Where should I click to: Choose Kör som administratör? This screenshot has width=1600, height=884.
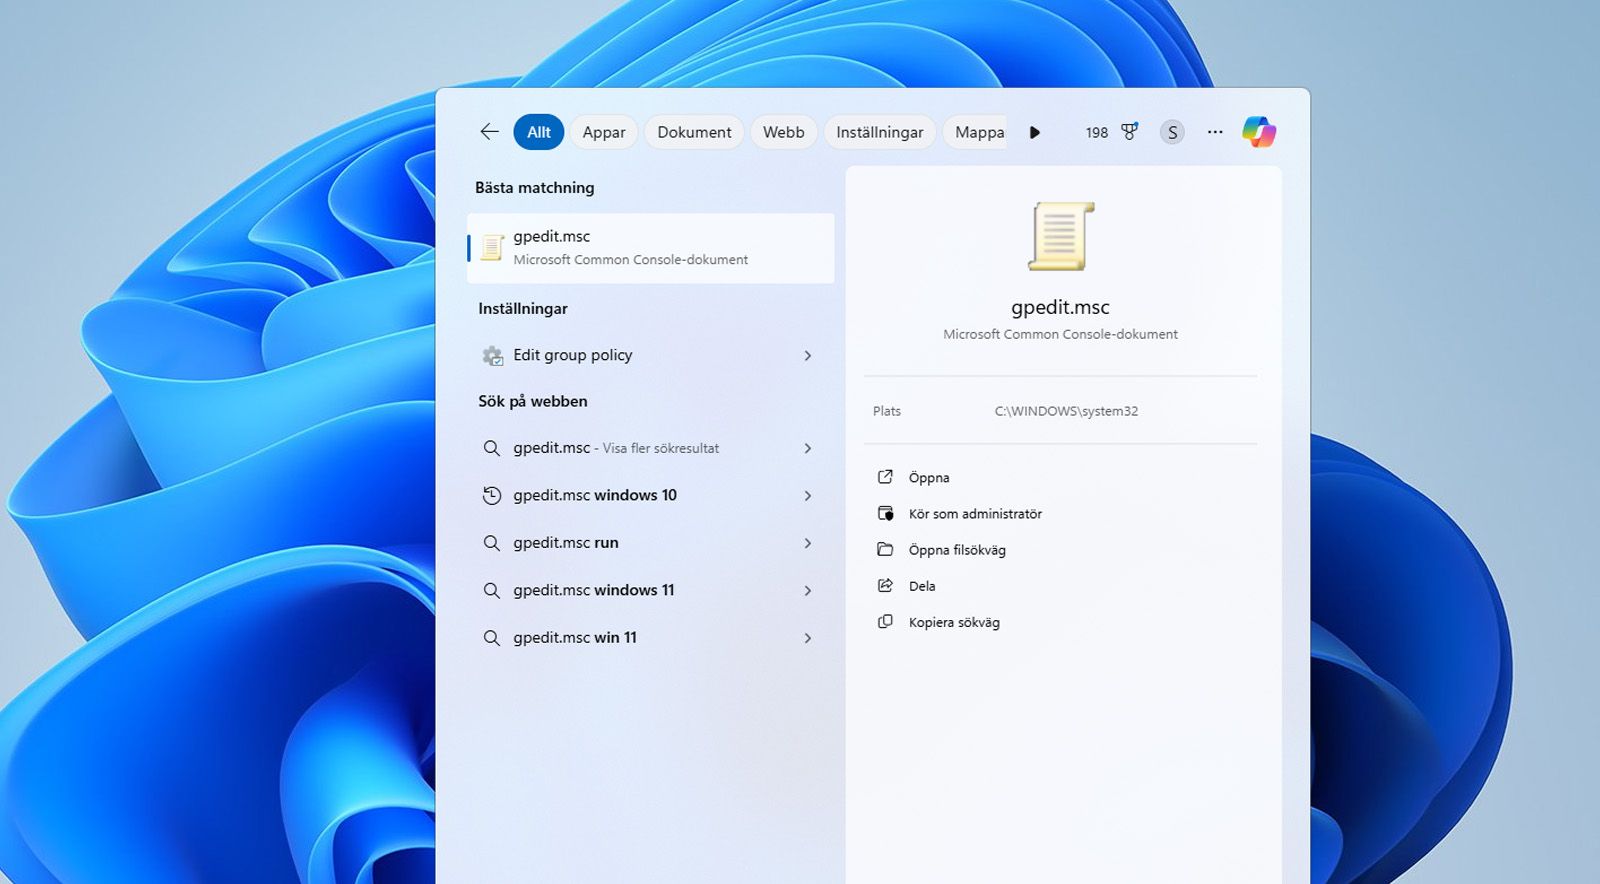pos(975,514)
